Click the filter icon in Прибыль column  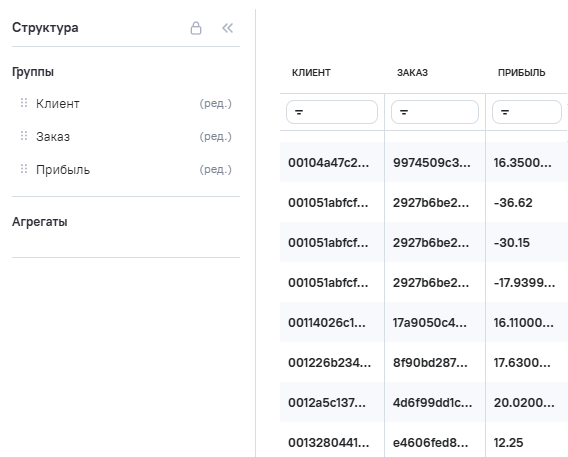[x=505, y=112]
